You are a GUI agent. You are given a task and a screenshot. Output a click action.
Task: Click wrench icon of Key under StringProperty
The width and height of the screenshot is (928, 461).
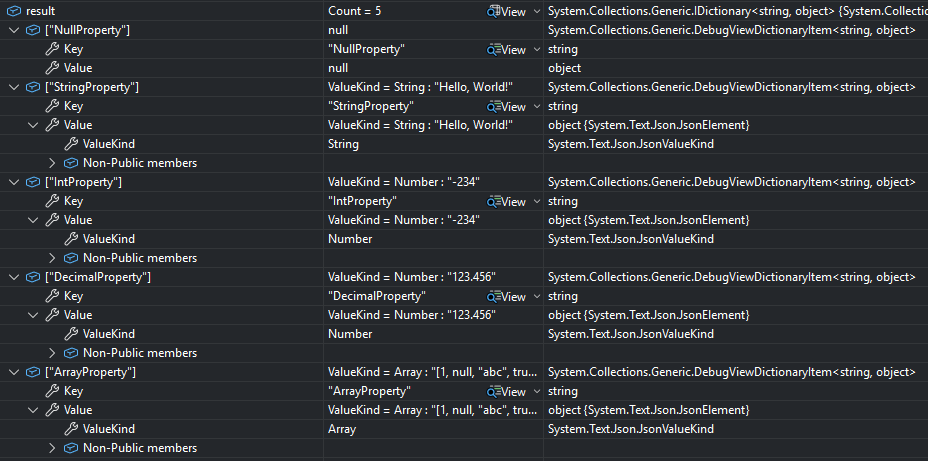coord(53,106)
